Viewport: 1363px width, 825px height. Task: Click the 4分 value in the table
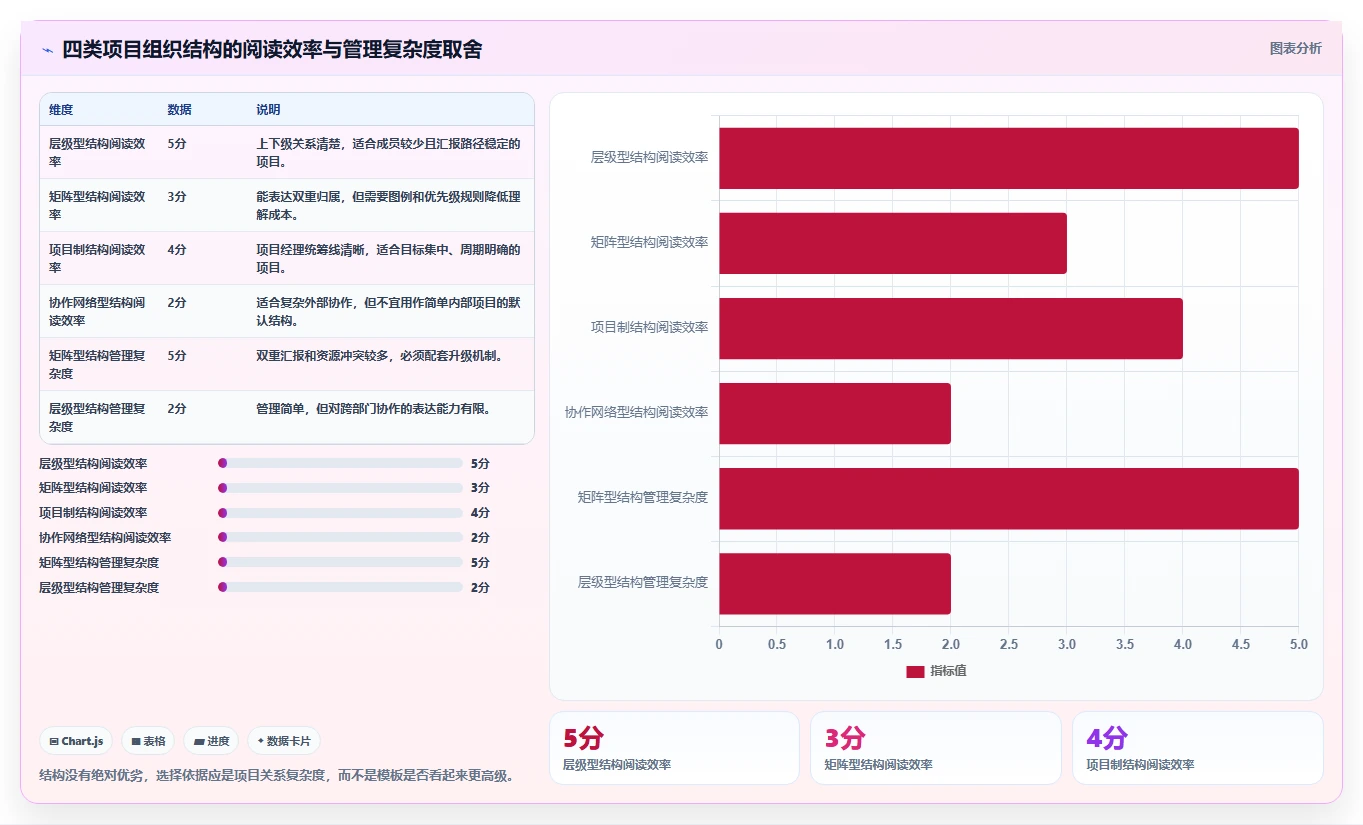coord(177,249)
